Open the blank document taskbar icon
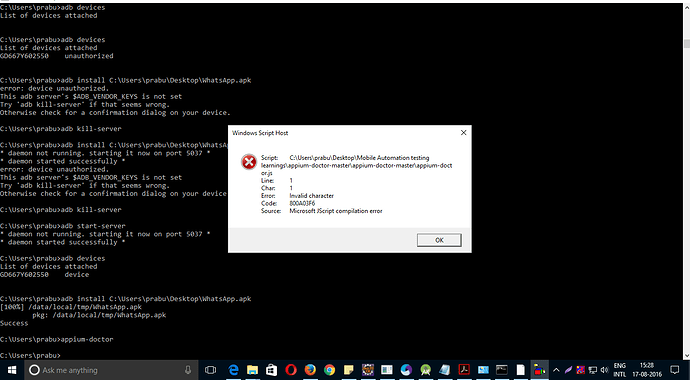Viewport: 690px width, 380px height. tap(521, 370)
